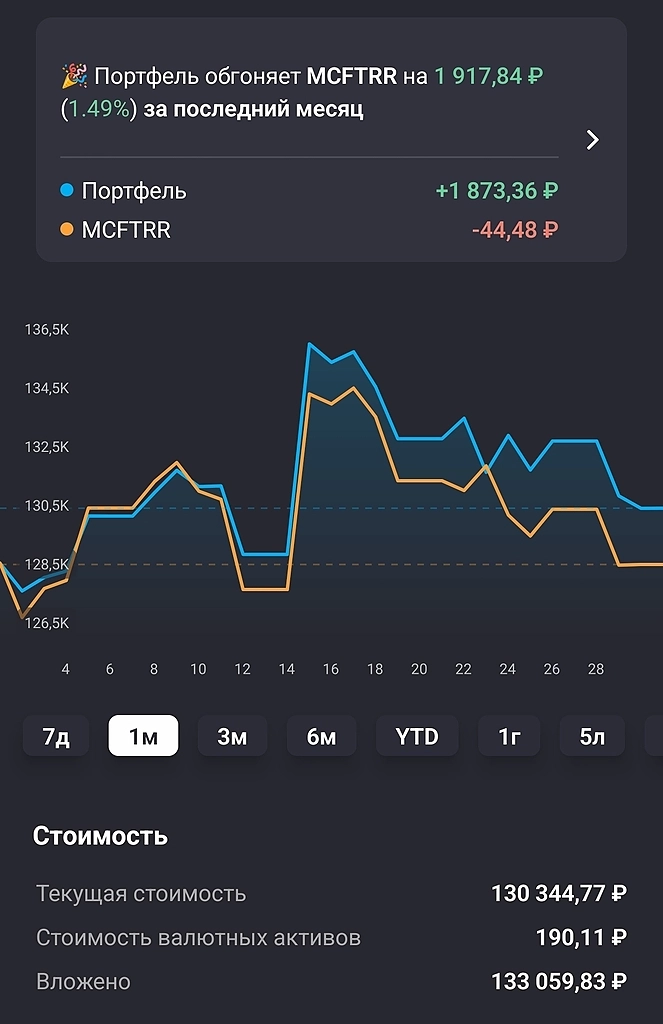
Task: Select the YTD period
Action: pyautogui.click(x=417, y=735)
